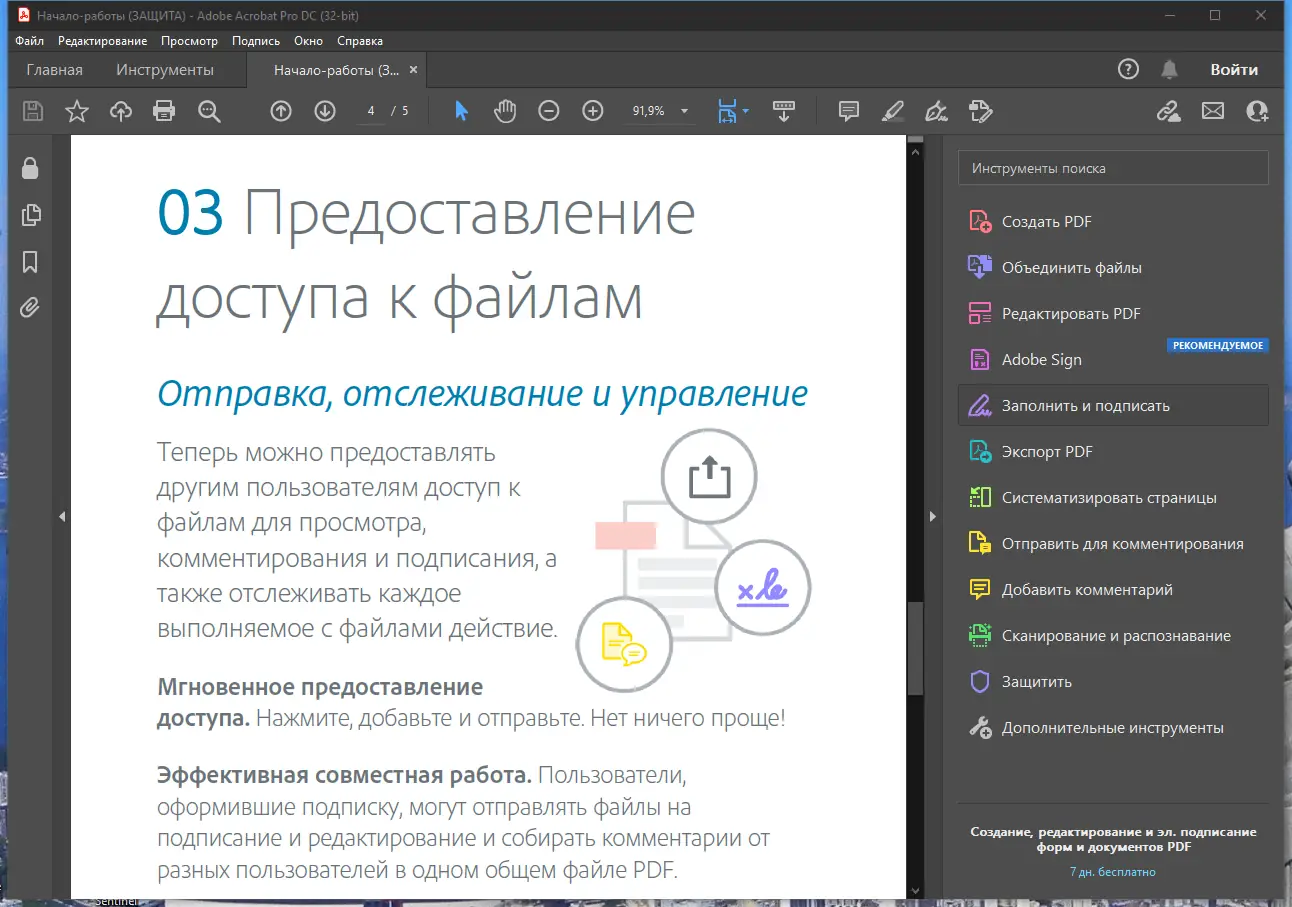Show the Bookmarks panel
Image resolution: width=1292 pixels, height=907 pixels.
click(x=30, y=261)
